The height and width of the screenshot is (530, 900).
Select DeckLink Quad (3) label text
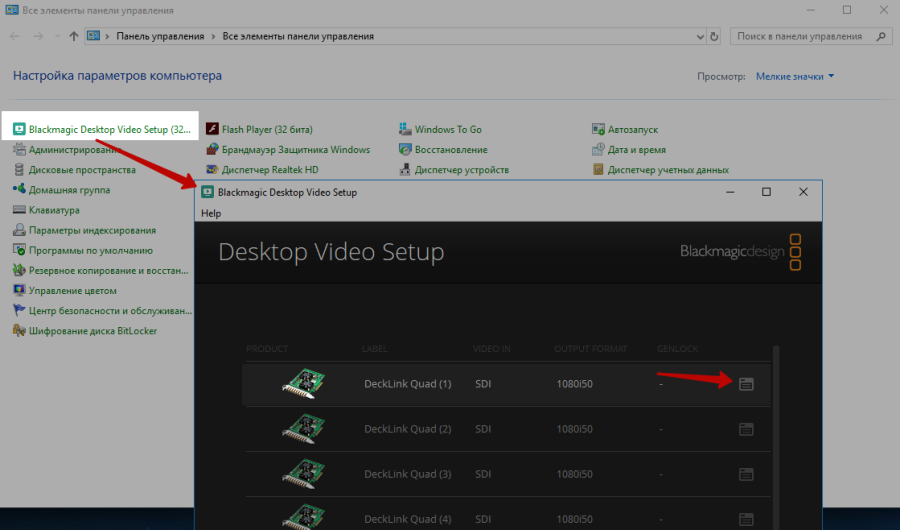pos(408,474)
